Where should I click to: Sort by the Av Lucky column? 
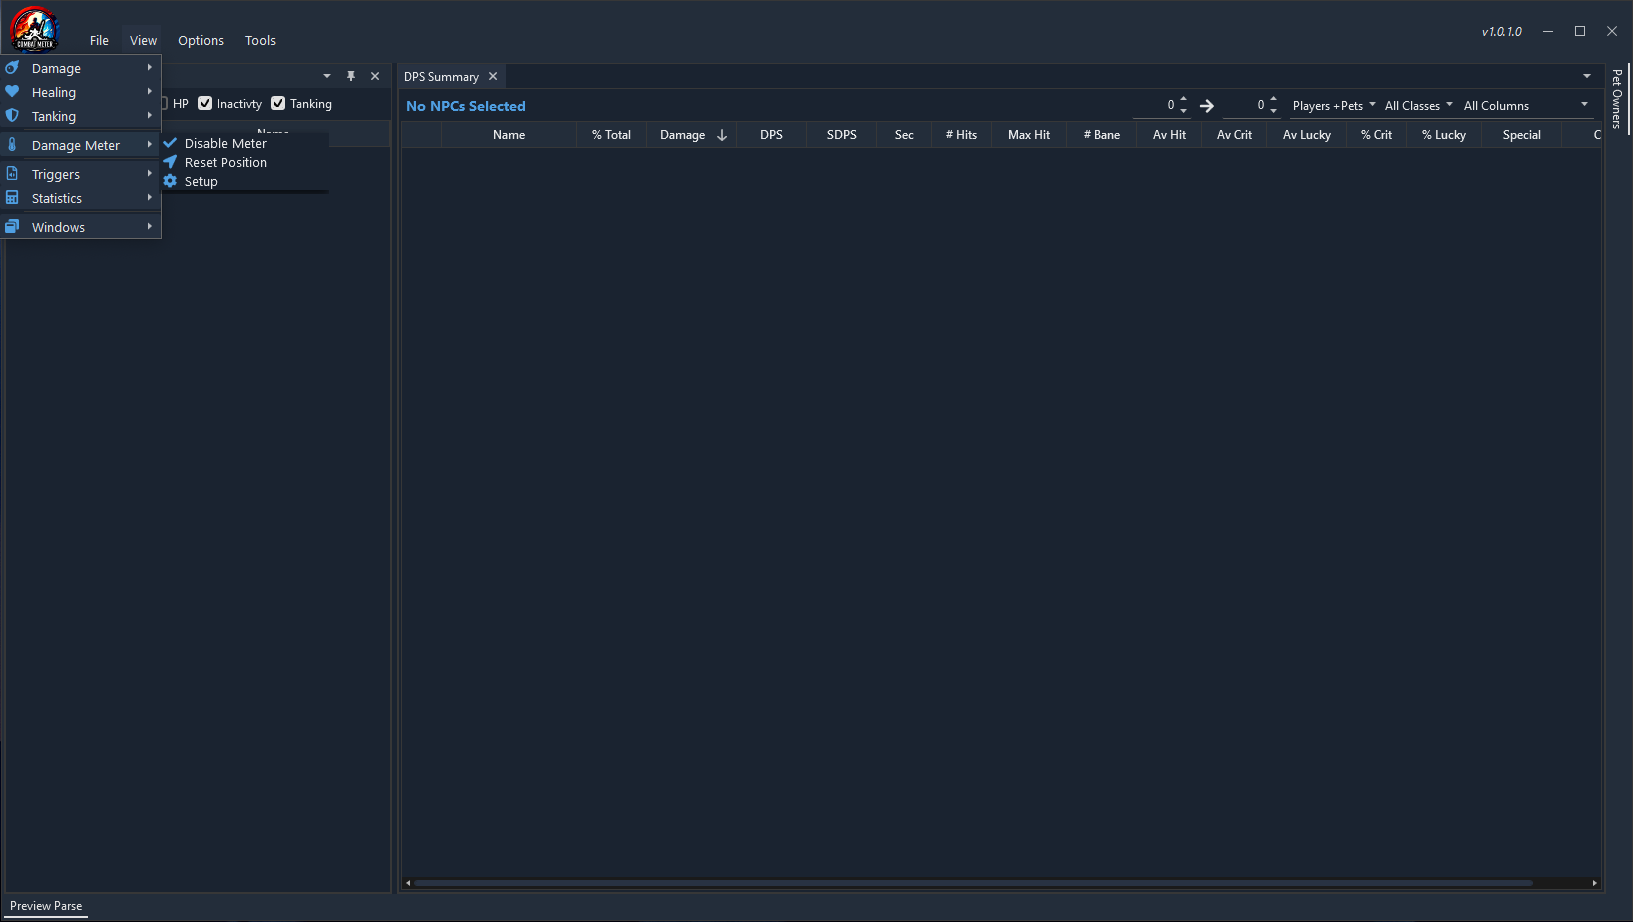click(1307, 135)
